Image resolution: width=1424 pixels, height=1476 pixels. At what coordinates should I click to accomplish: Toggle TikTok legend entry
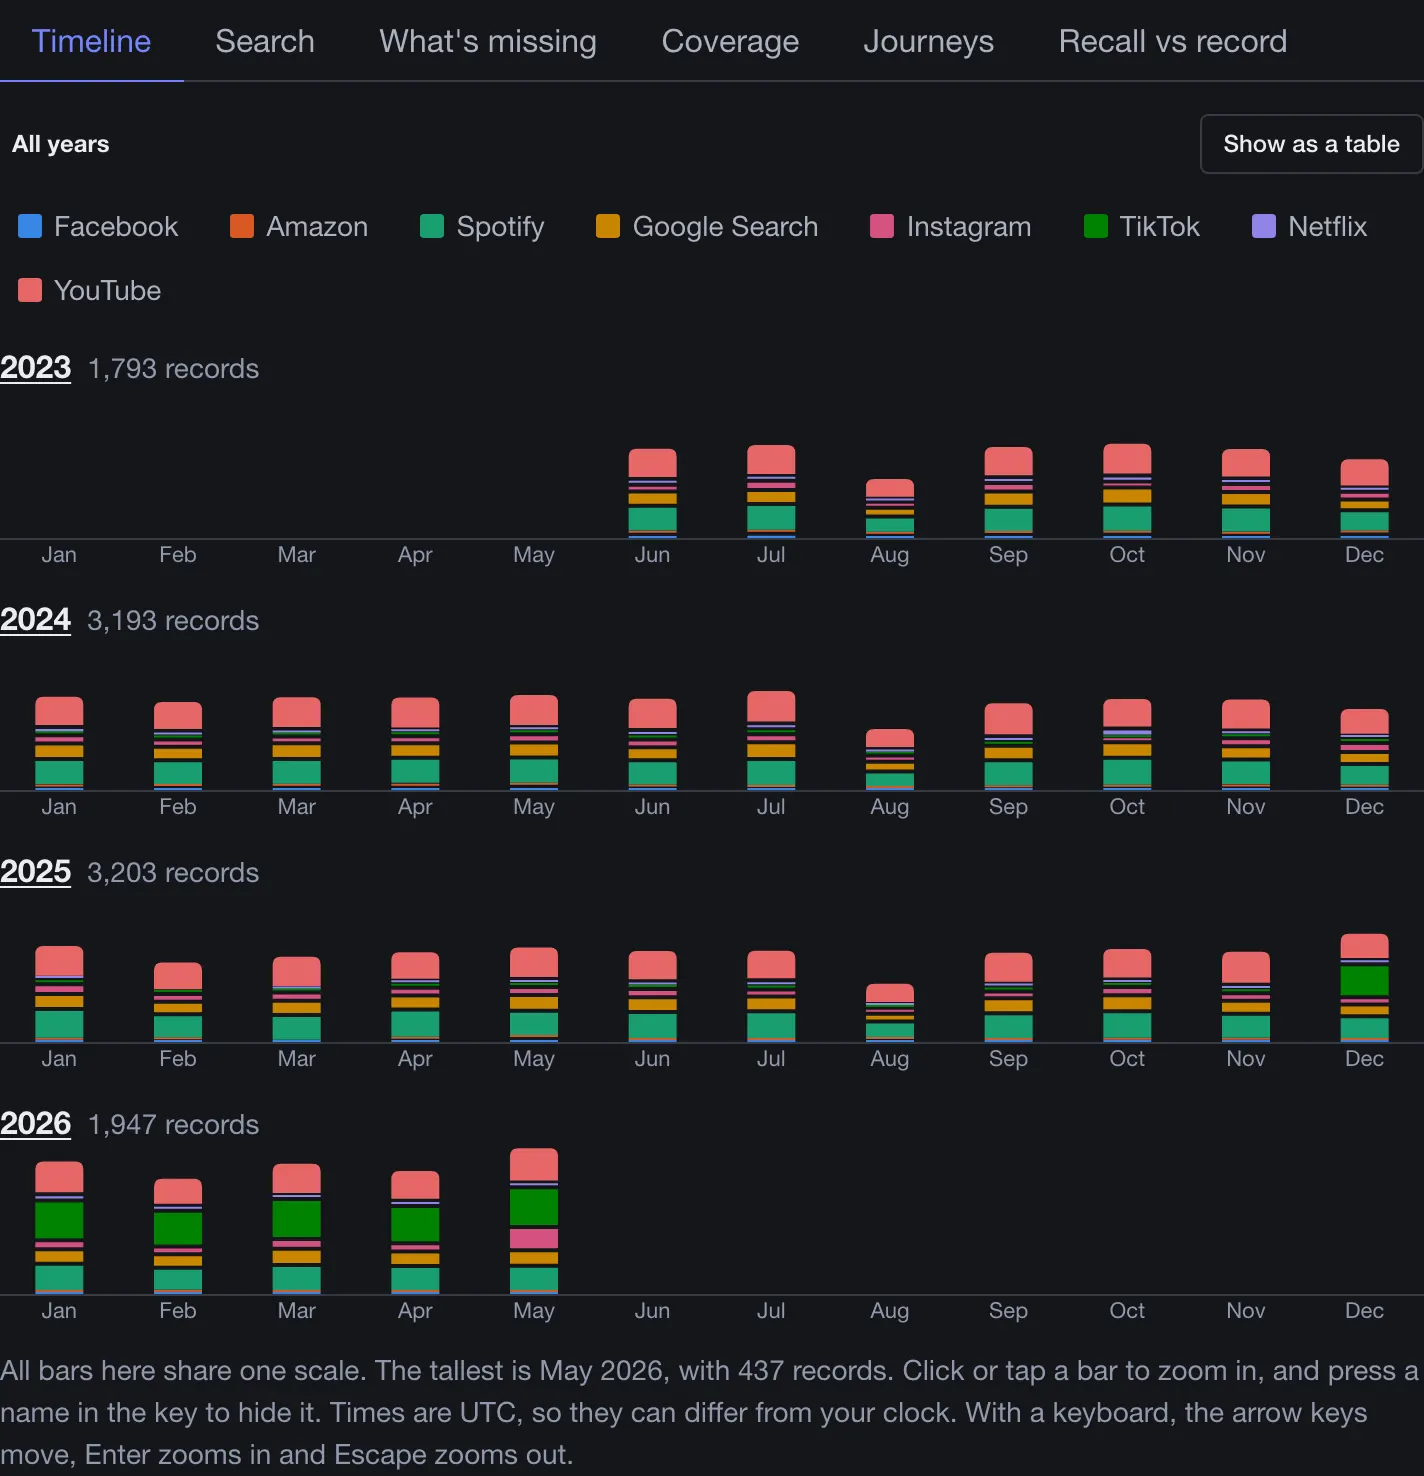pos(1142,227)
